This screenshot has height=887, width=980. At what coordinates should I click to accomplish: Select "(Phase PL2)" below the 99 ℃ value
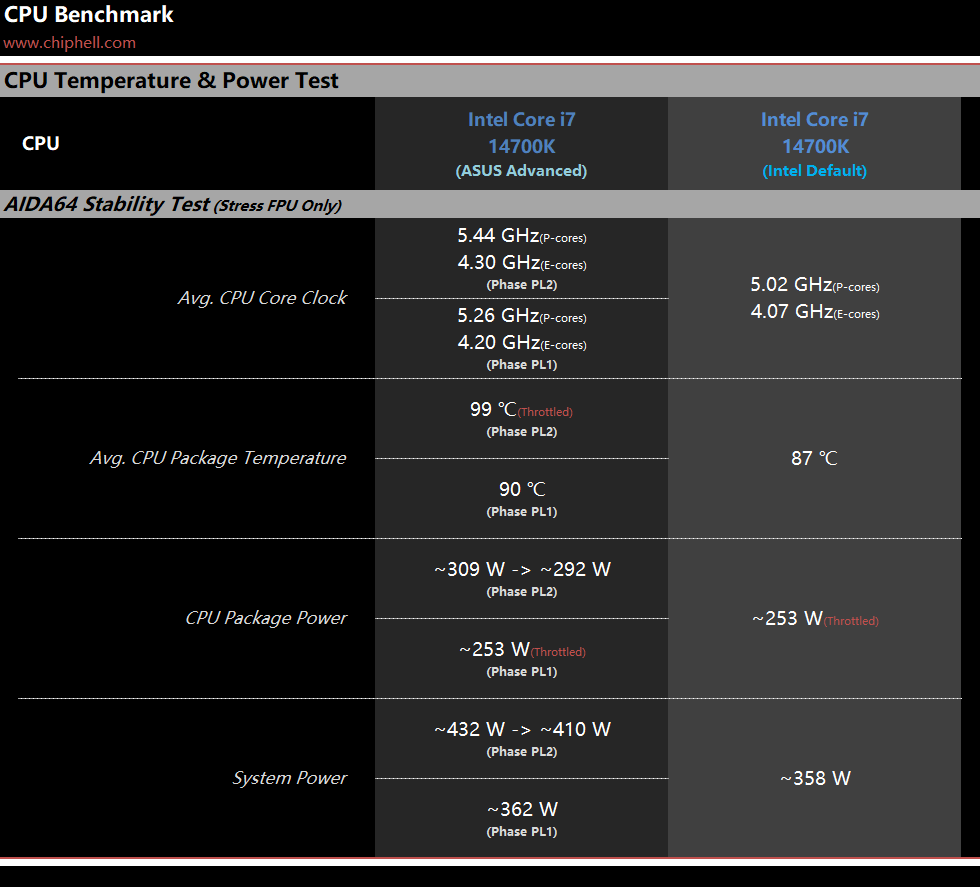coord(522,431)
